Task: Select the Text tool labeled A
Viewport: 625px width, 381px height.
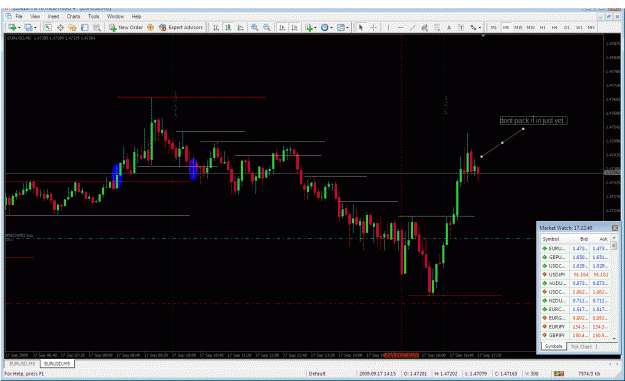Action: (x=449, y=27)
